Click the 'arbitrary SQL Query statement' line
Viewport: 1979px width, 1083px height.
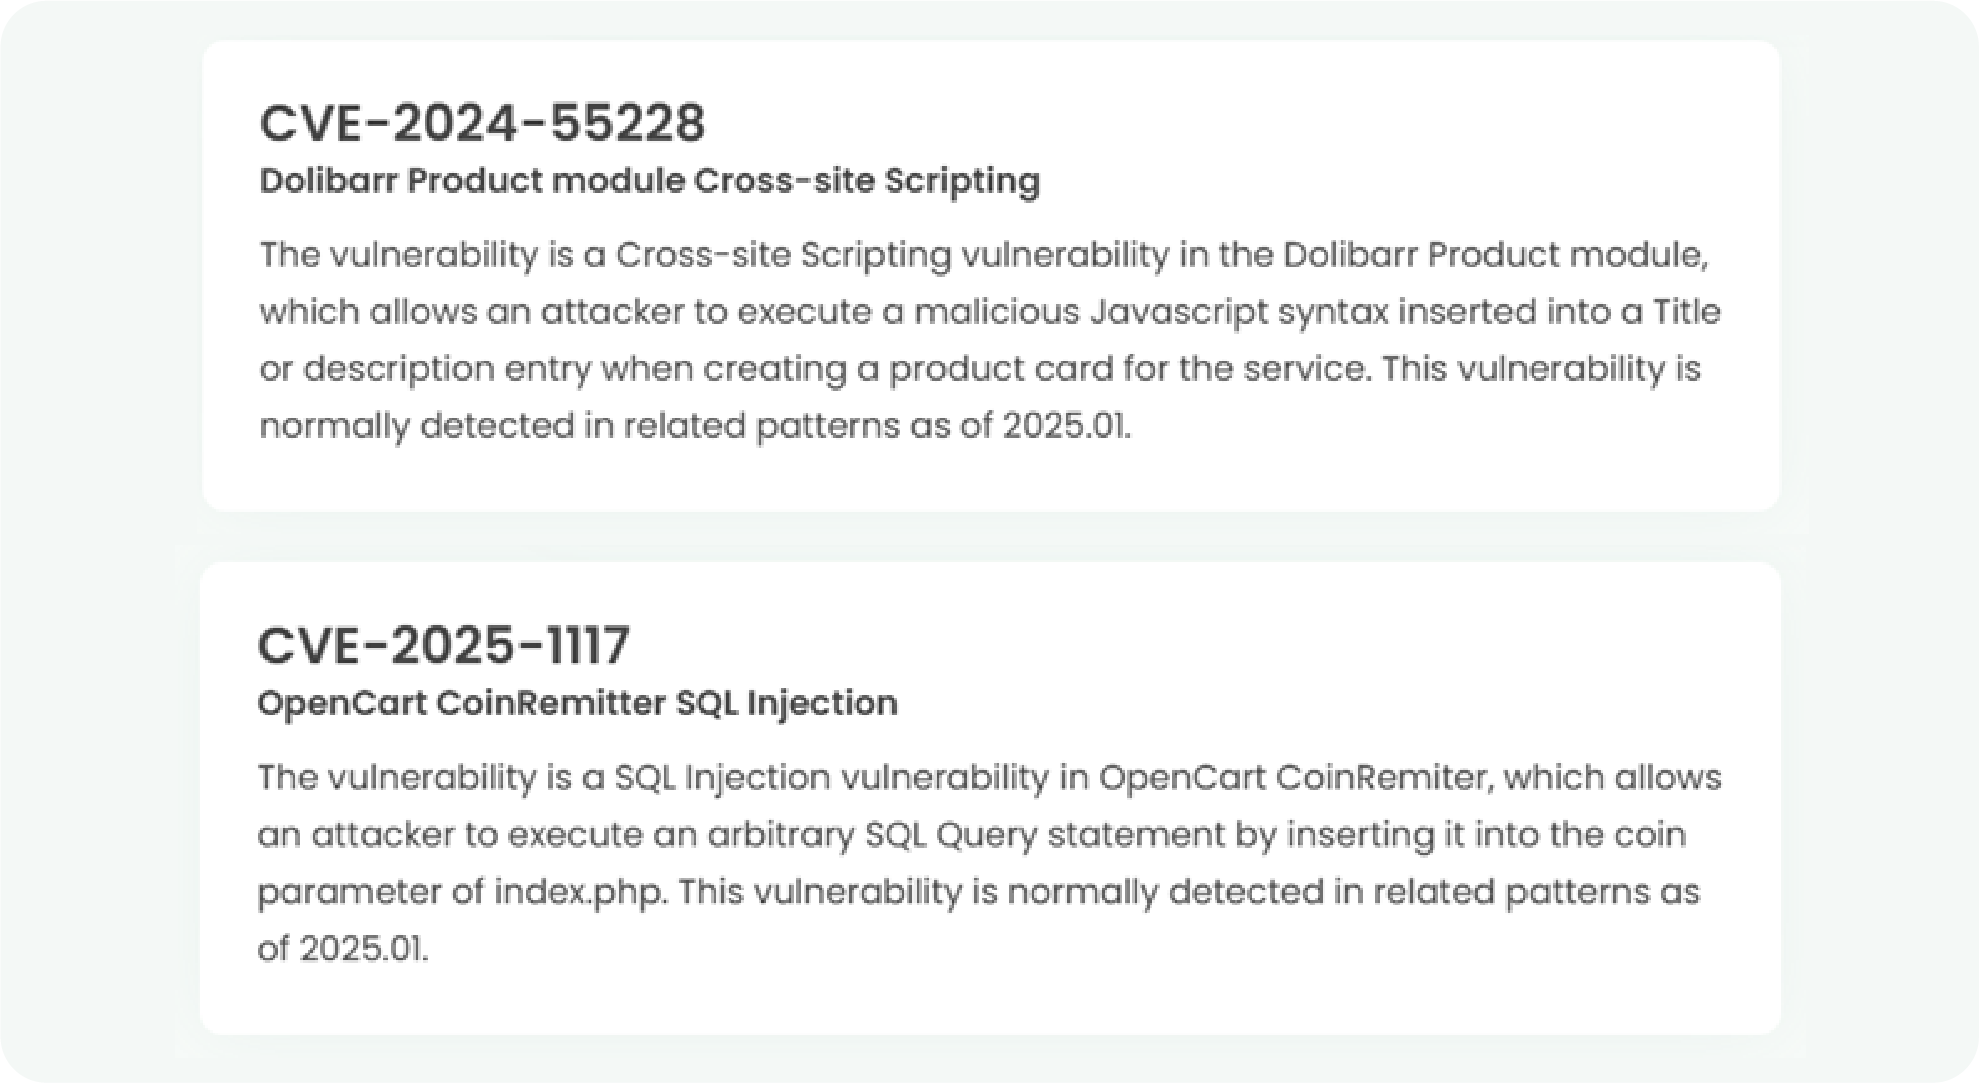pyautogui.click(x=972, y=835)
